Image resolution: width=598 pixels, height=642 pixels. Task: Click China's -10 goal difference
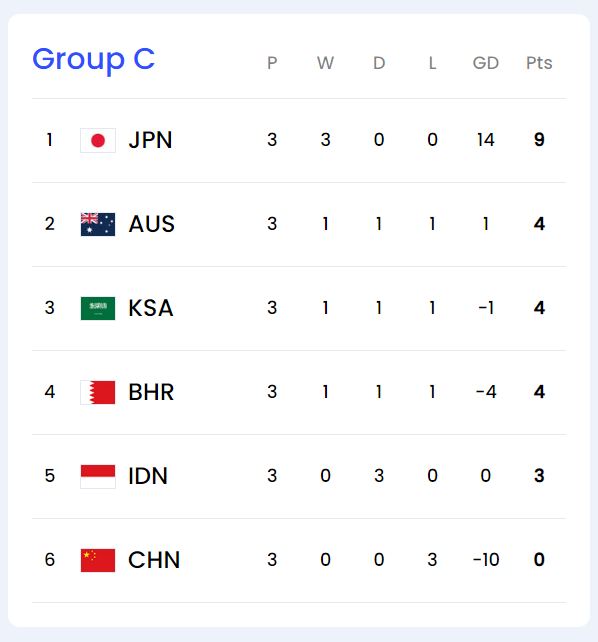coord(486,559)
